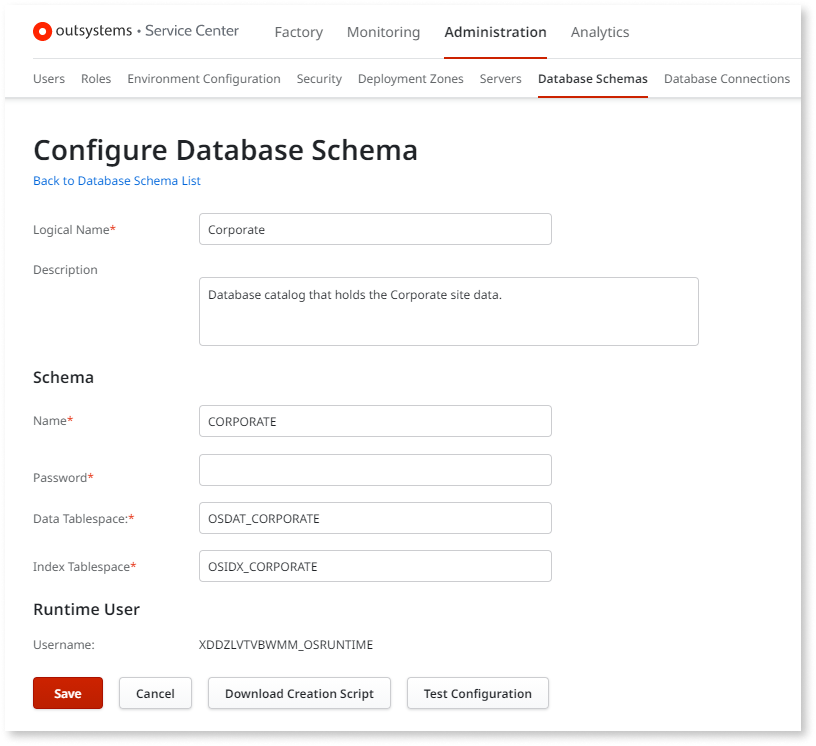Click the Password input field
The width and height of the screenshot is (816, 746).
click(374, 470)
